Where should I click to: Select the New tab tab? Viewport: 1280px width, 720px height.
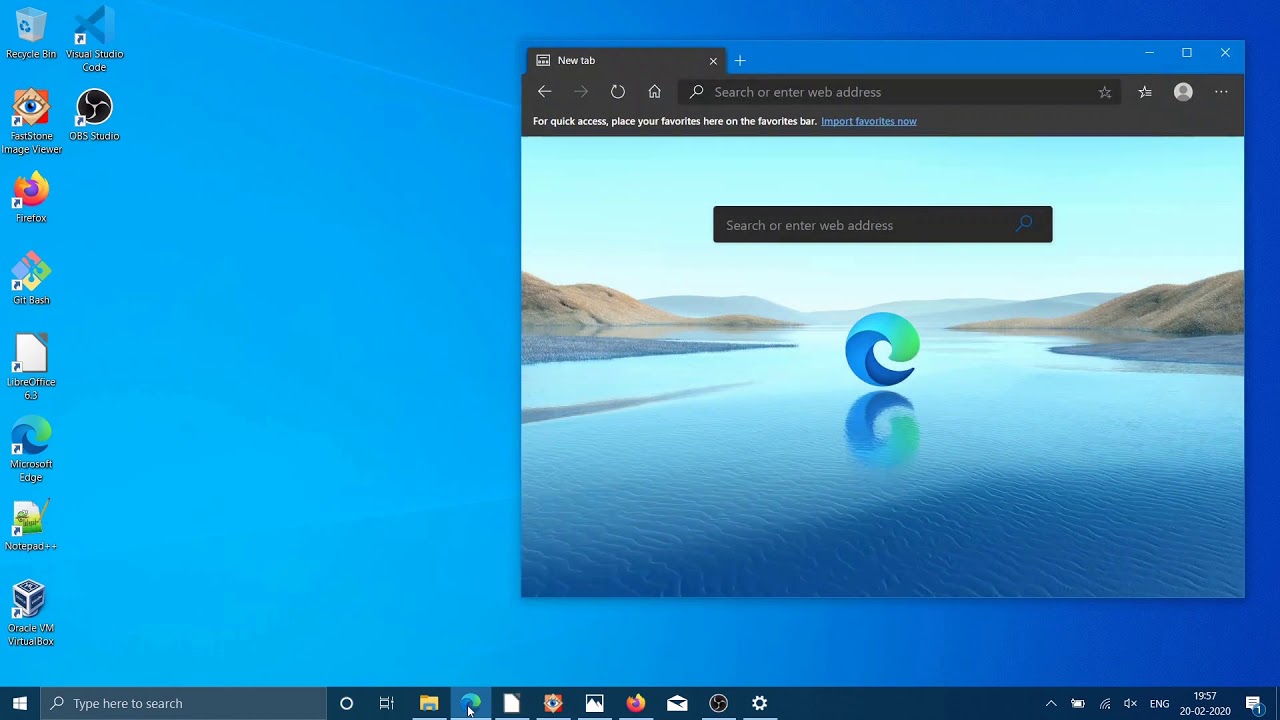point(626,61)
